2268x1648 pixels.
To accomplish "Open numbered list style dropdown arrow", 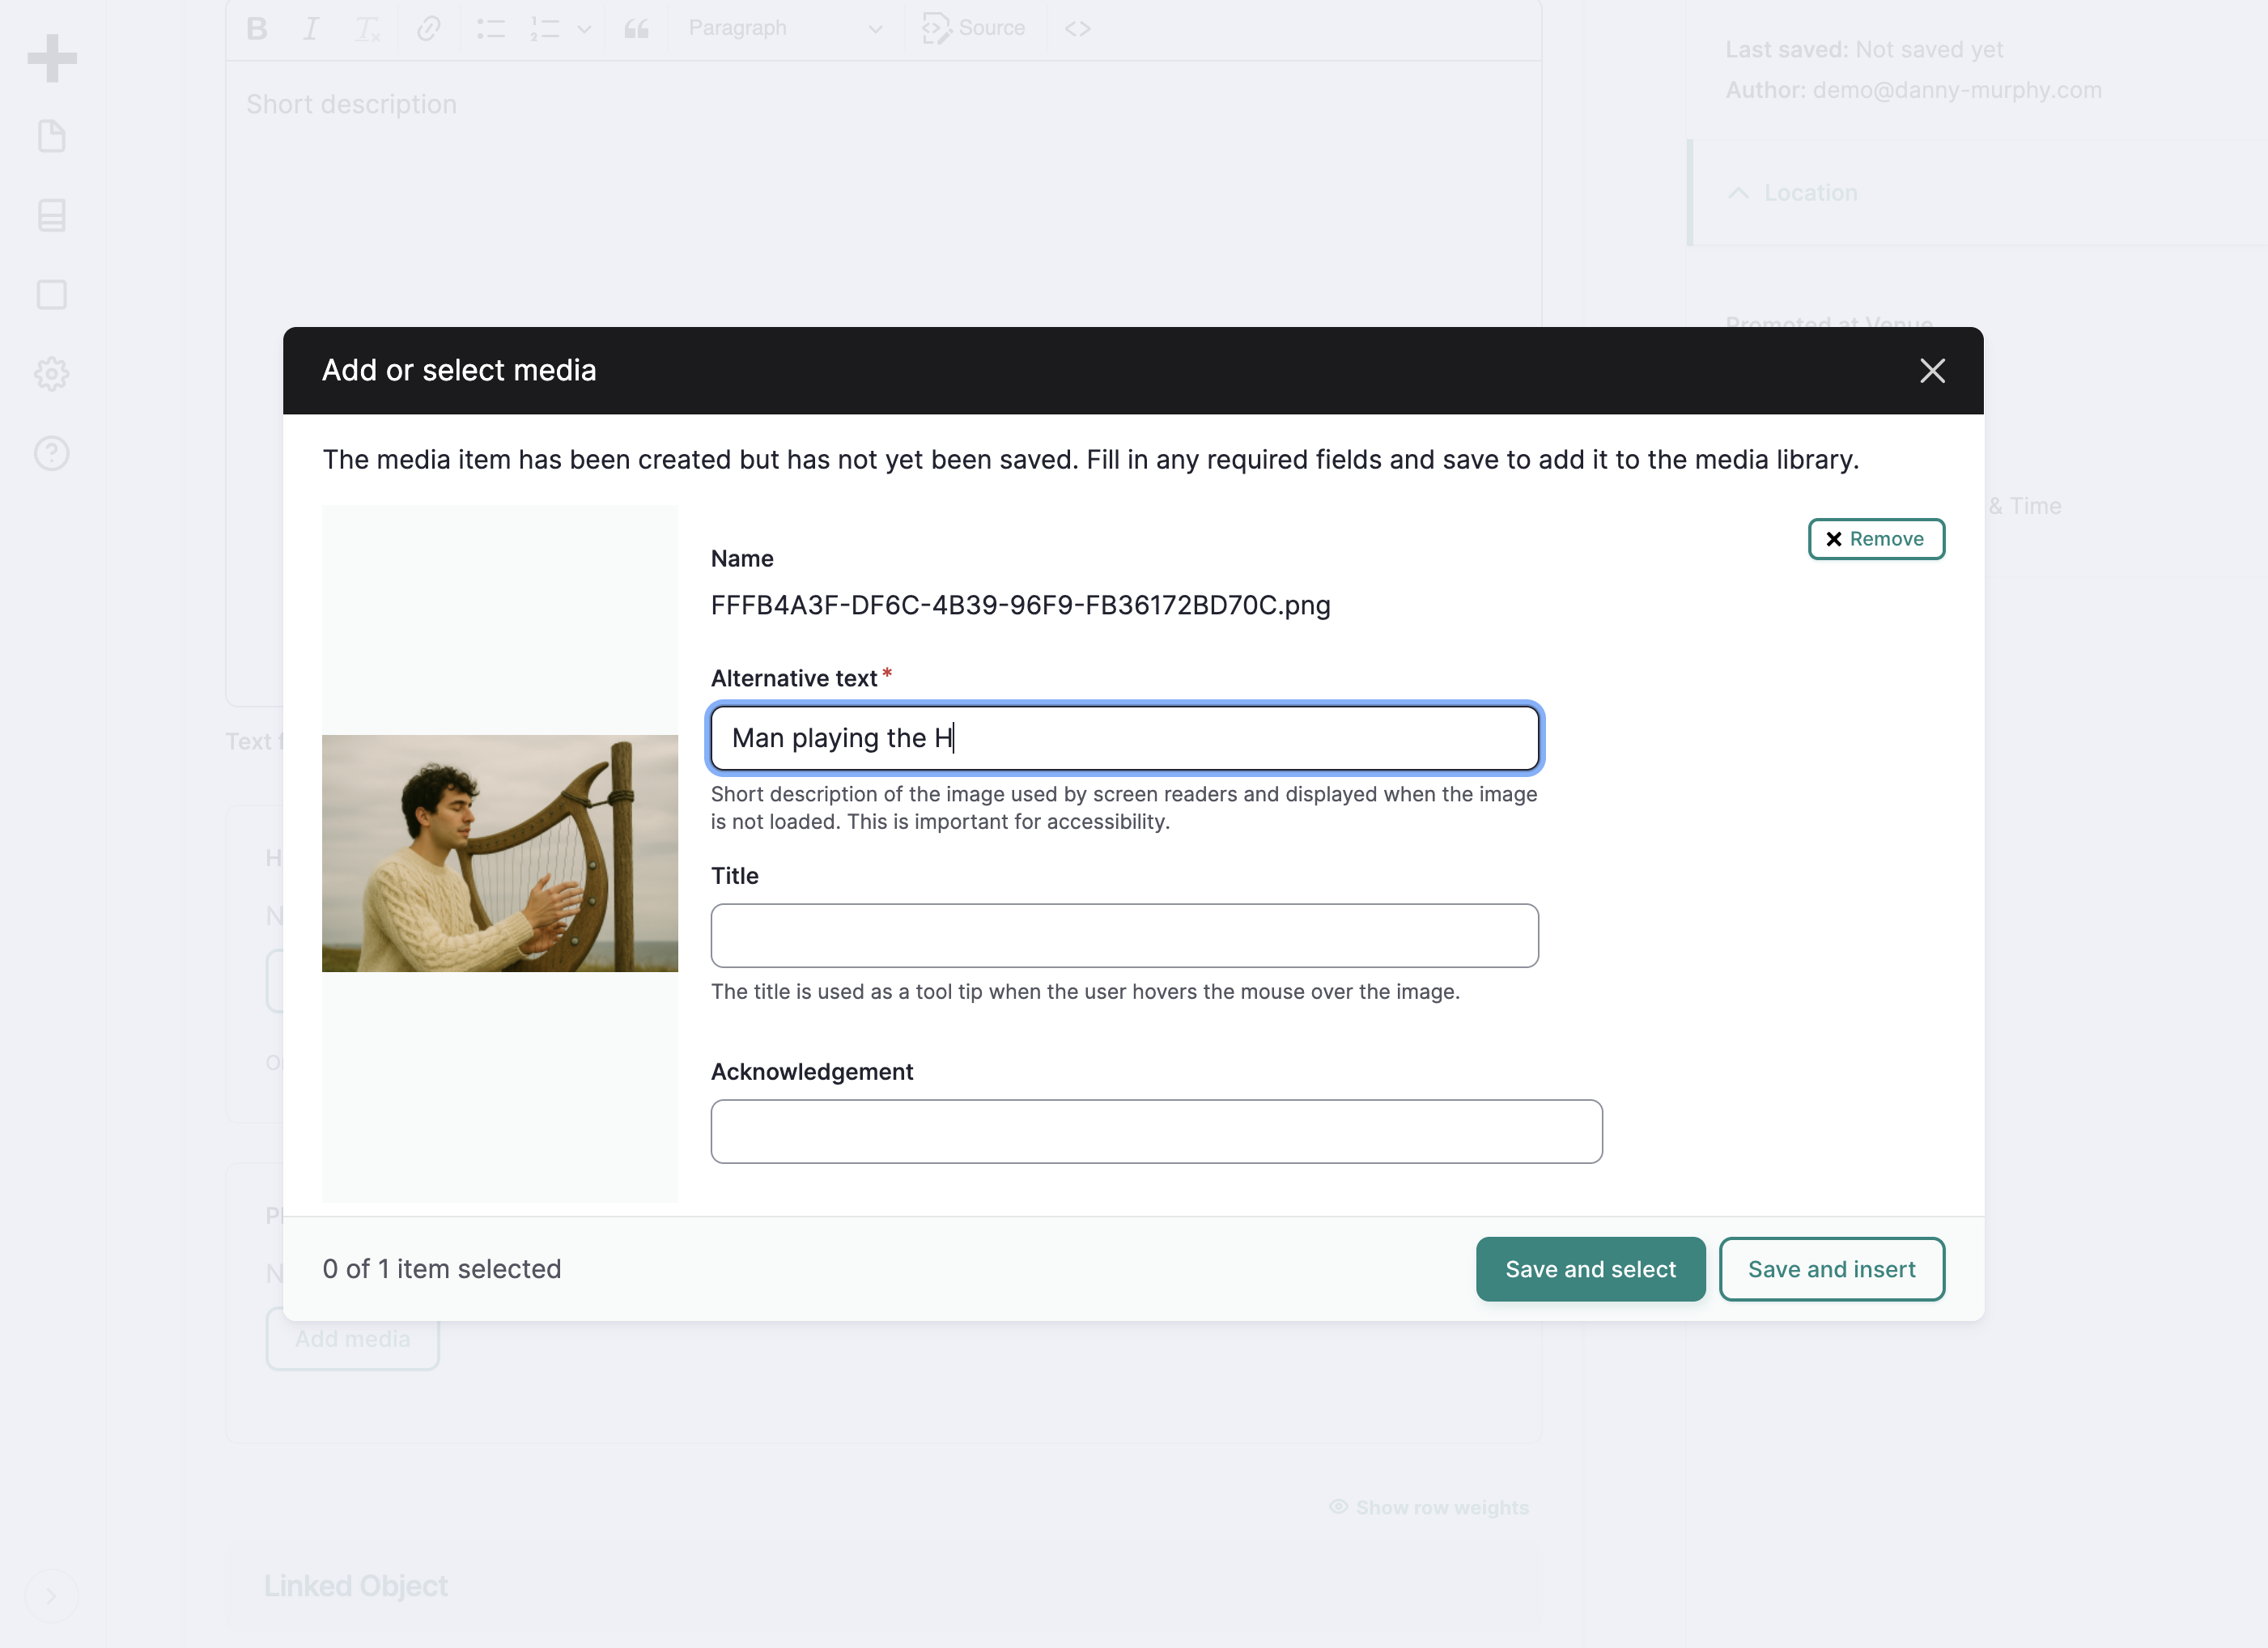I will coord(584,29).
